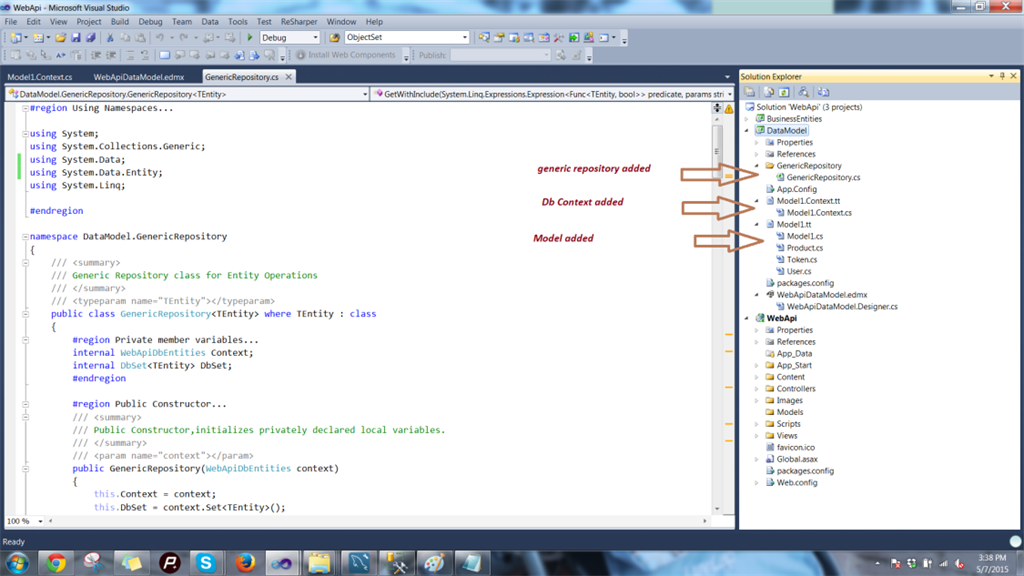Click the Save All toolbar icon
1024x576 pixels.
91,38
